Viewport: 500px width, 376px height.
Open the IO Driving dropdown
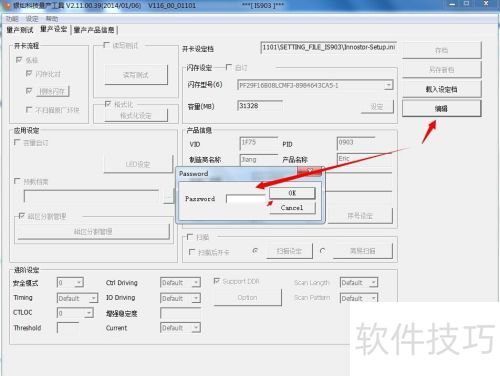click(196, 298)
